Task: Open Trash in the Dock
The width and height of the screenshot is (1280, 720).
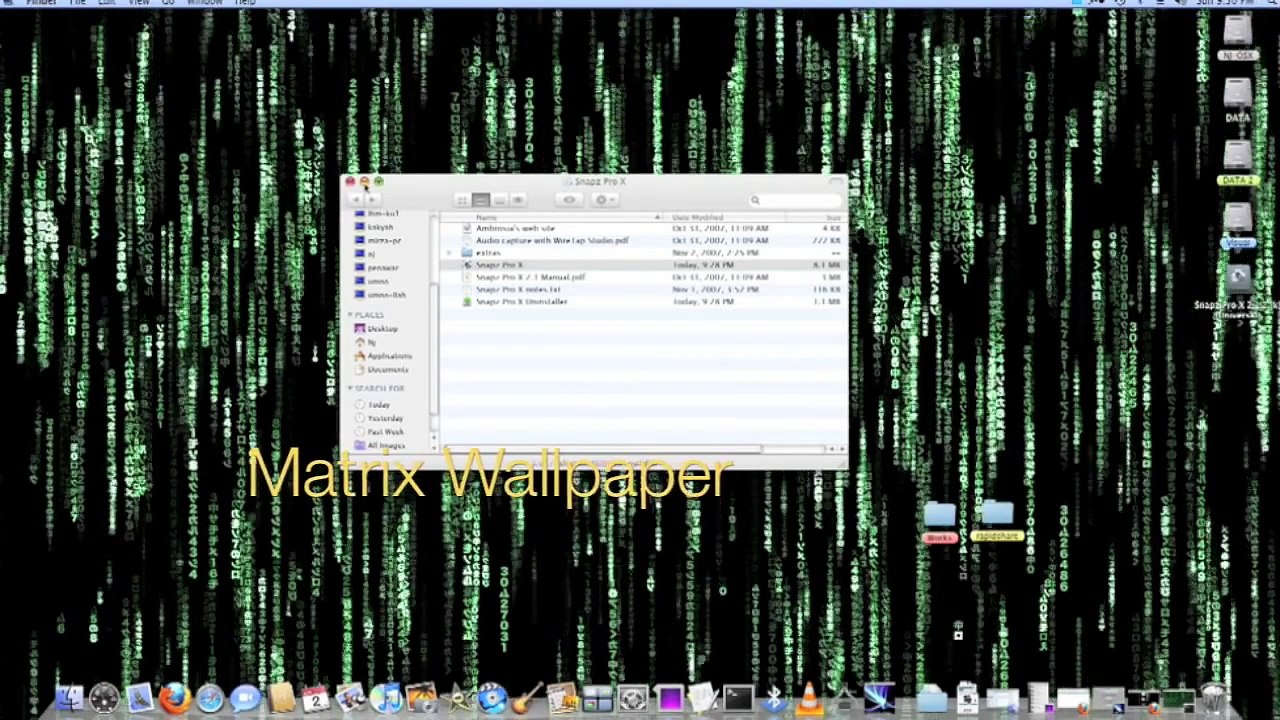Action: (1213, 698)
